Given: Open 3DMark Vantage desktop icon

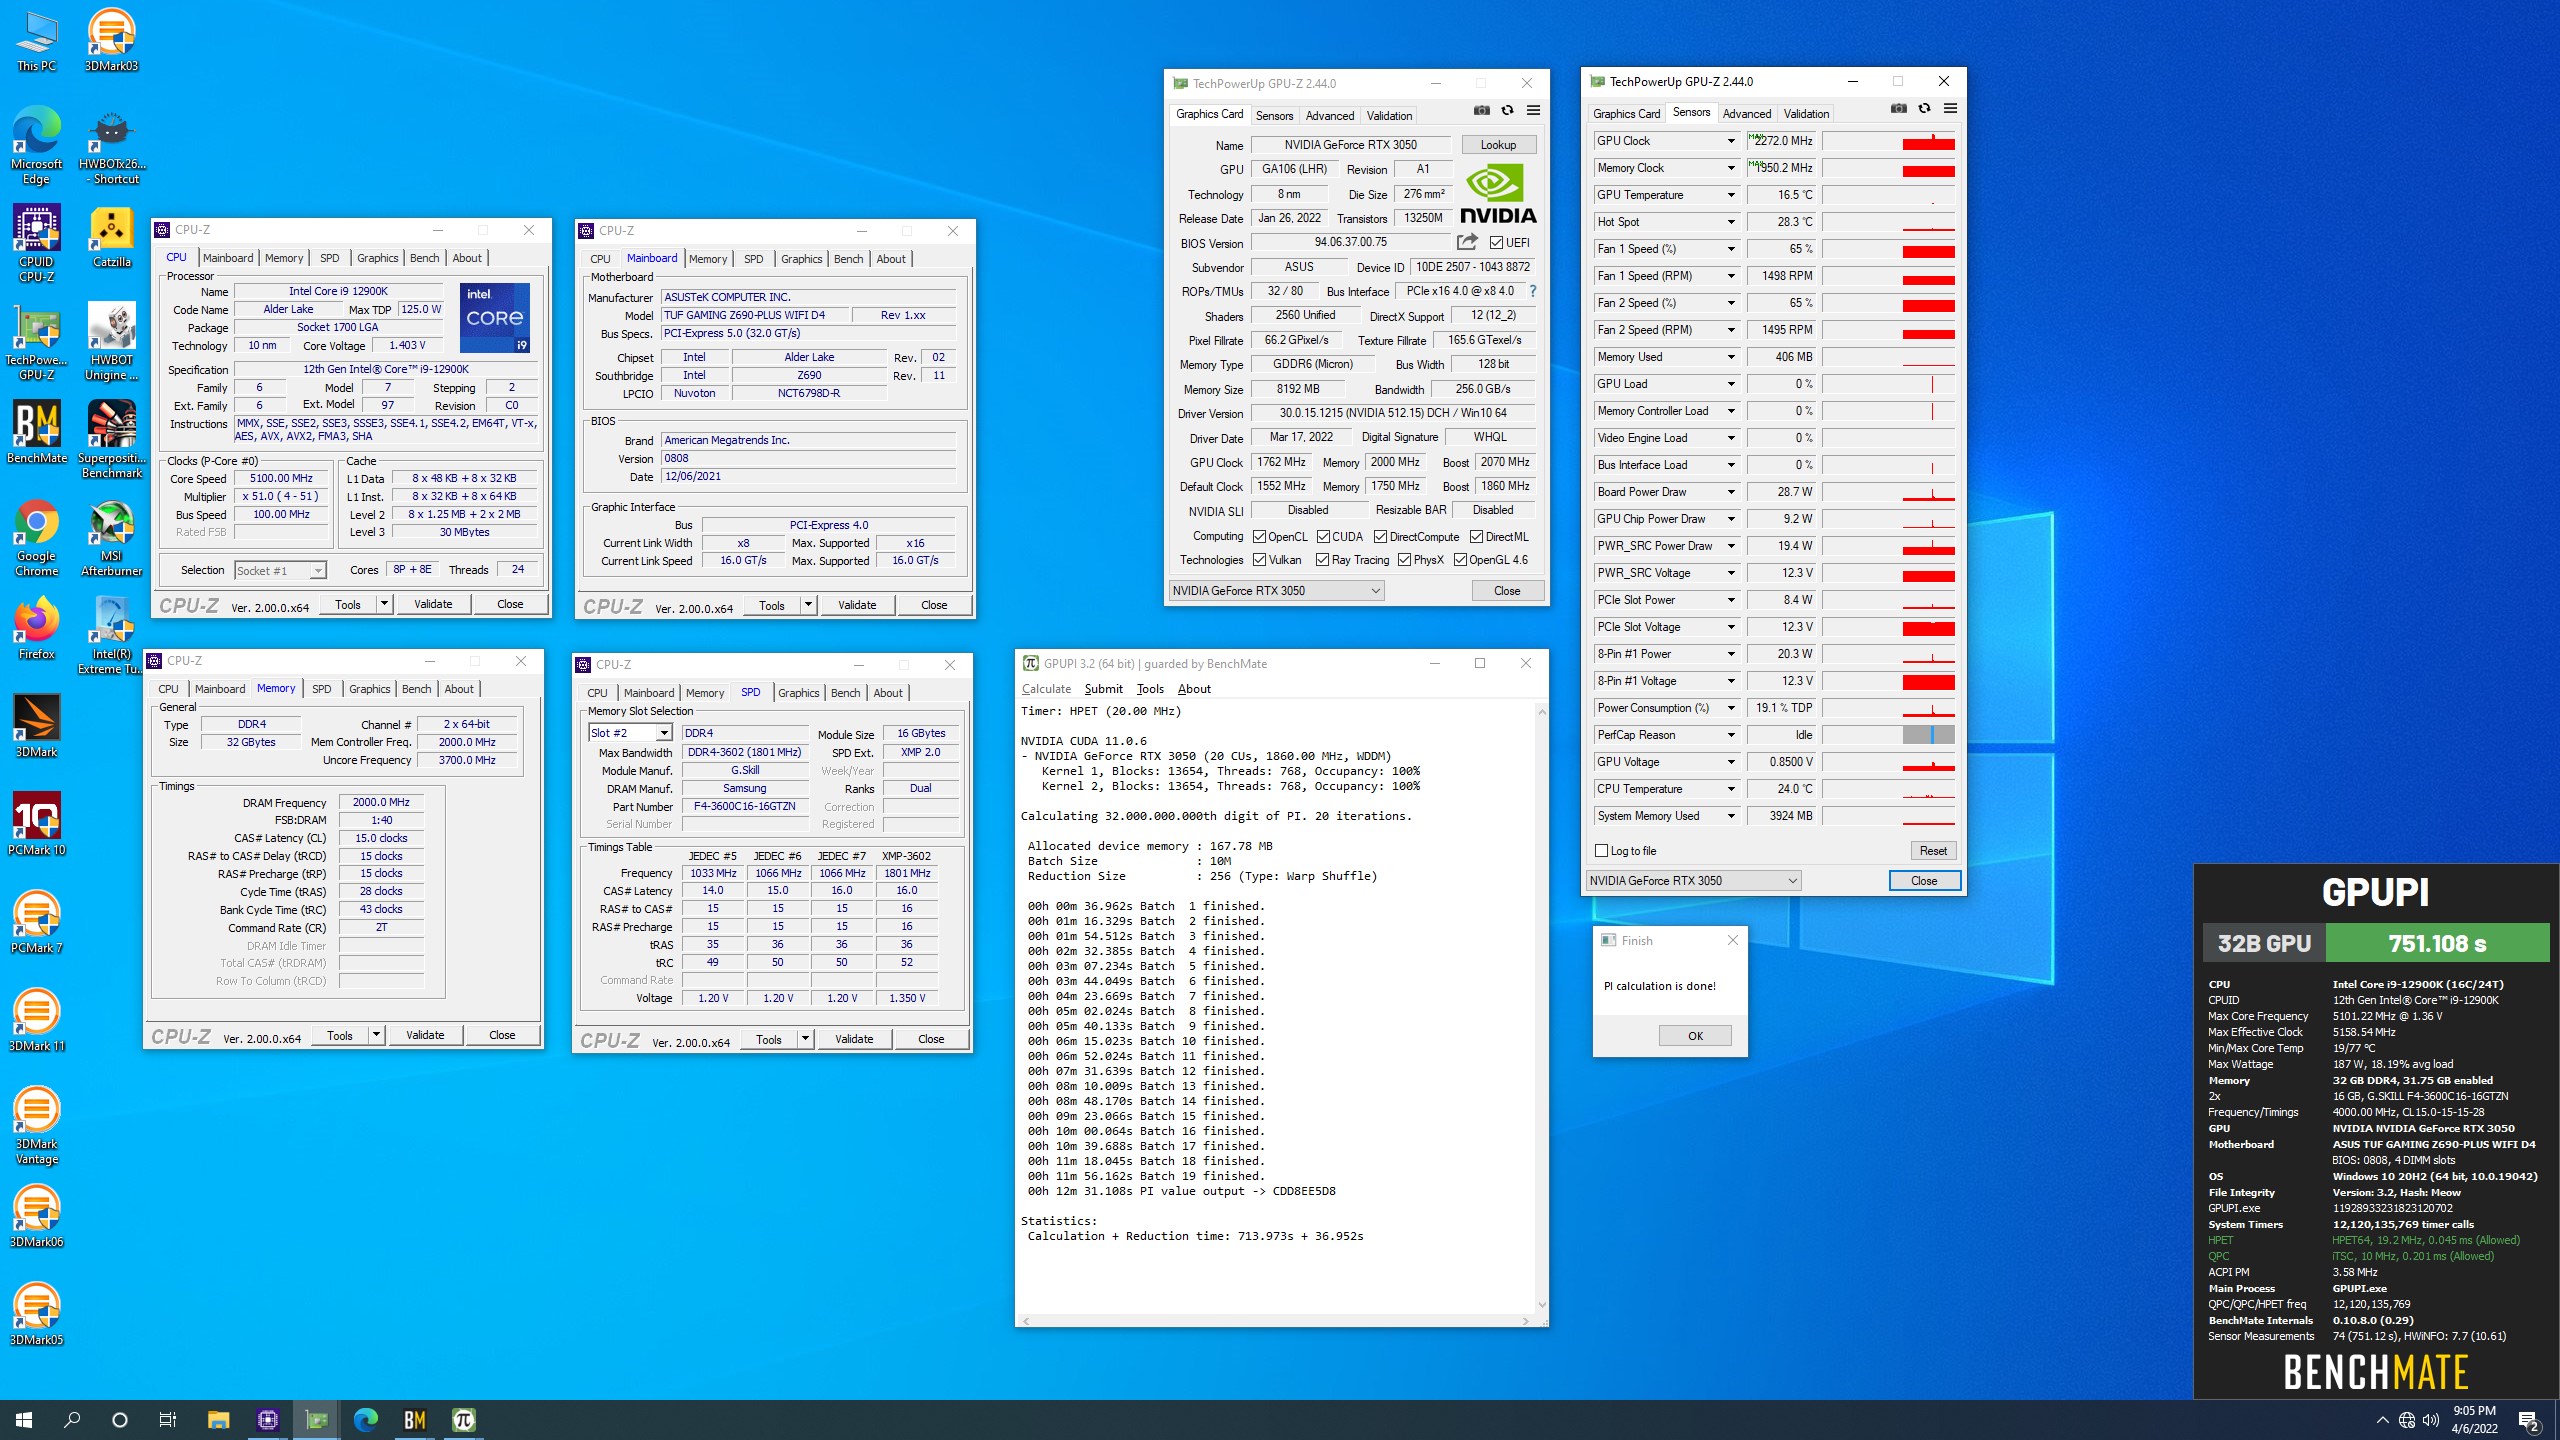Looking at the screenshot, I should click(37, 1126).
